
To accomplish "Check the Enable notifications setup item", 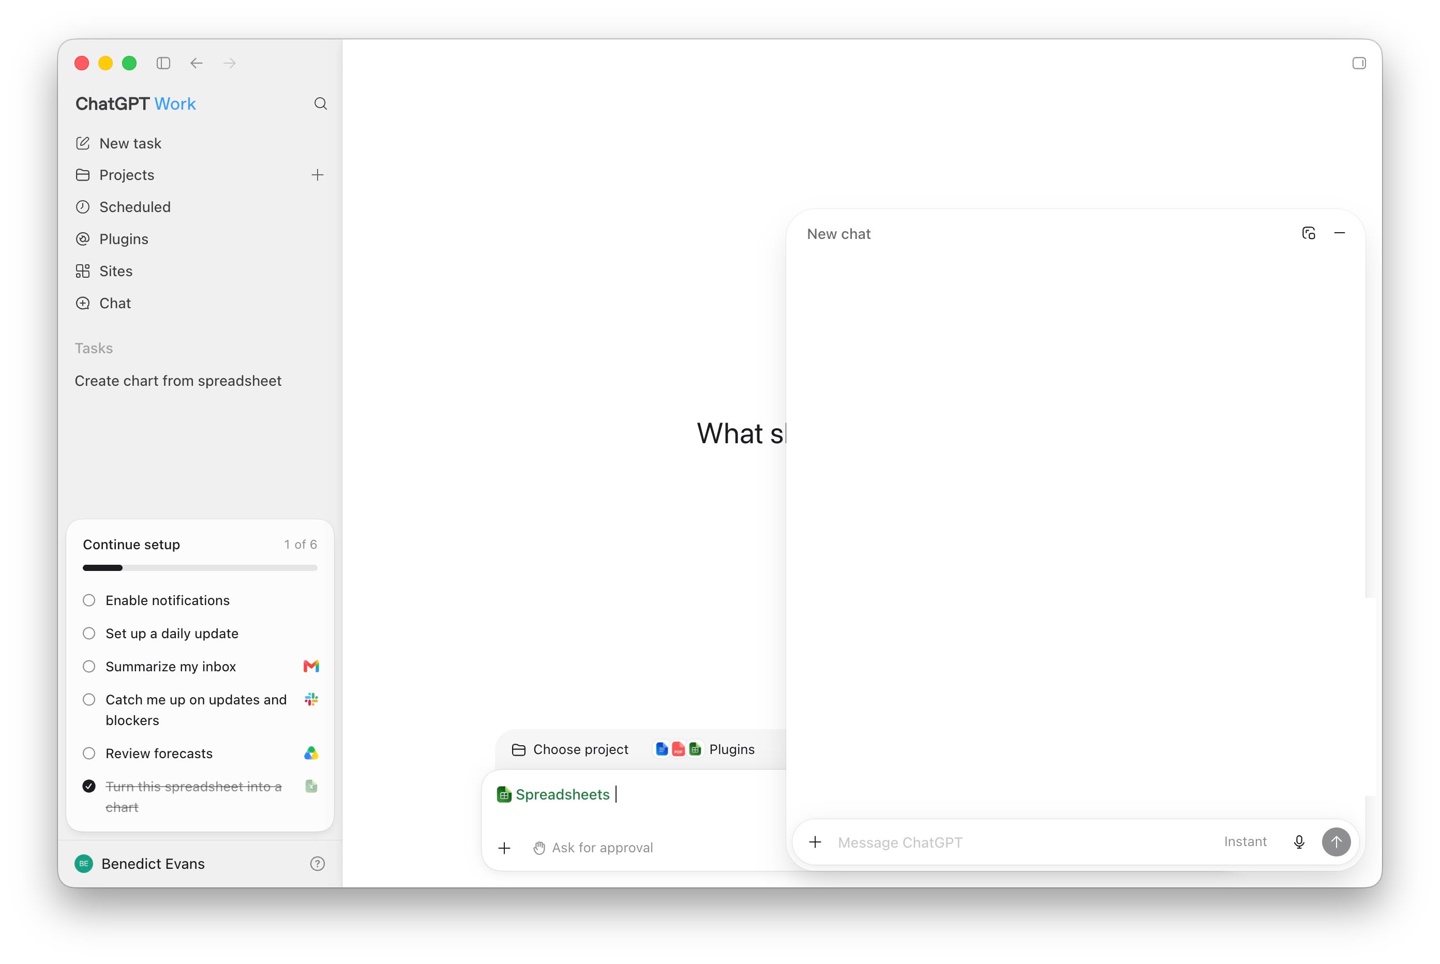I will tap(89, 601).
